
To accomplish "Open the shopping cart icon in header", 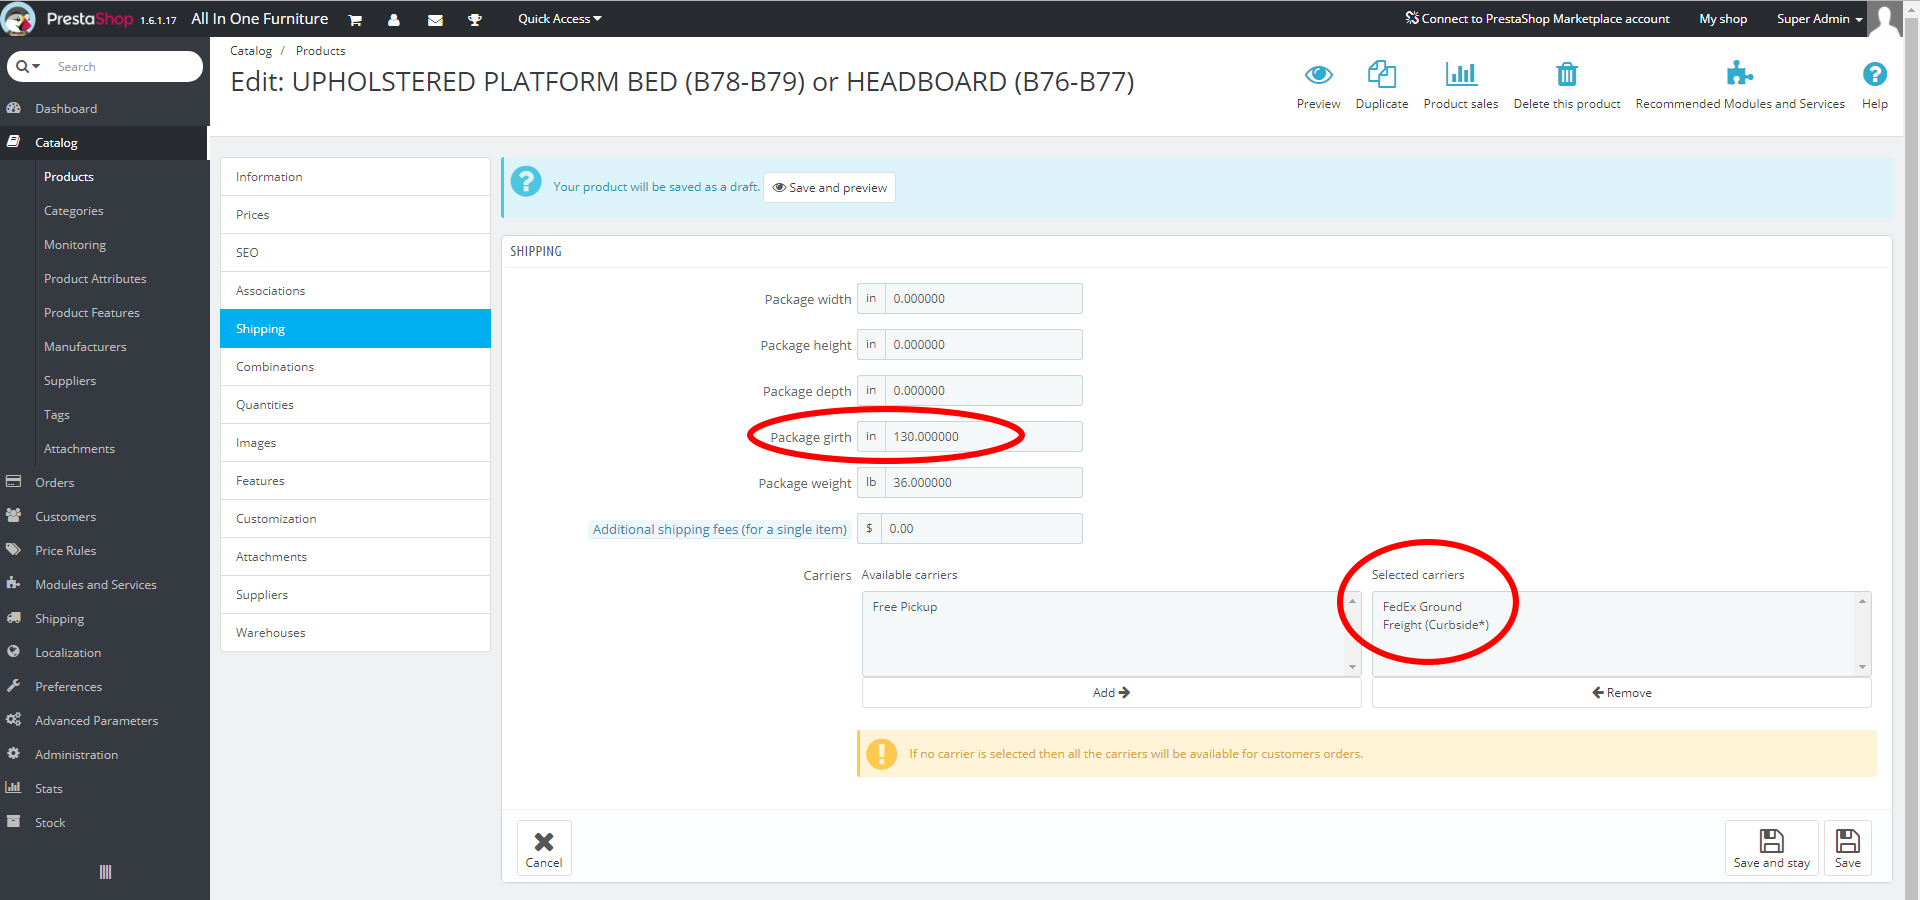I will point(354,20).
